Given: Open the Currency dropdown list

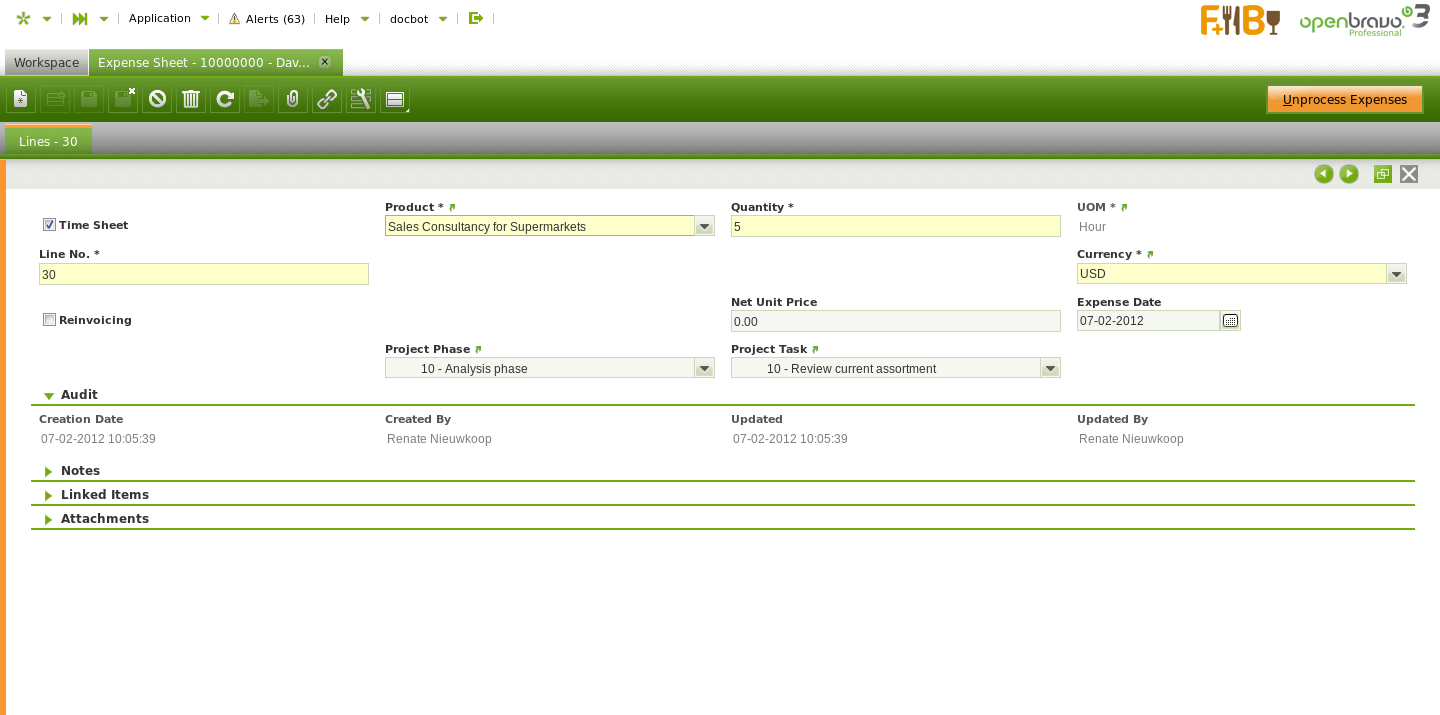Looking at the screenshot, I should [1396, 274].
